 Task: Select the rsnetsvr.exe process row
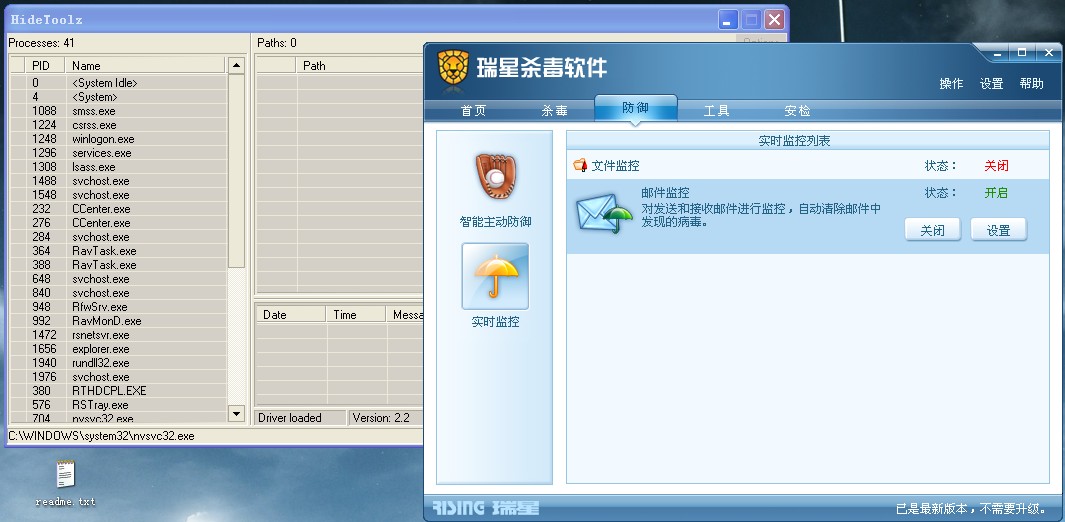pos(118,335)
